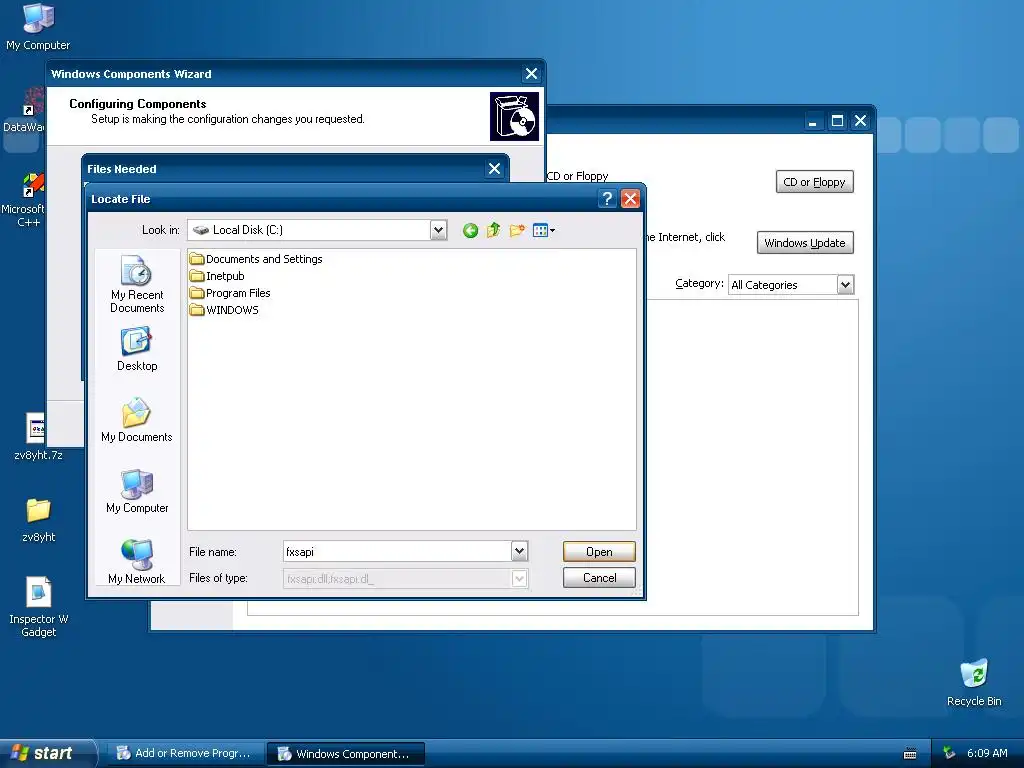The height and width of the screenshot is (768, 1024).
Task: Create a new folder in Locate File
Action: point(517,230)
